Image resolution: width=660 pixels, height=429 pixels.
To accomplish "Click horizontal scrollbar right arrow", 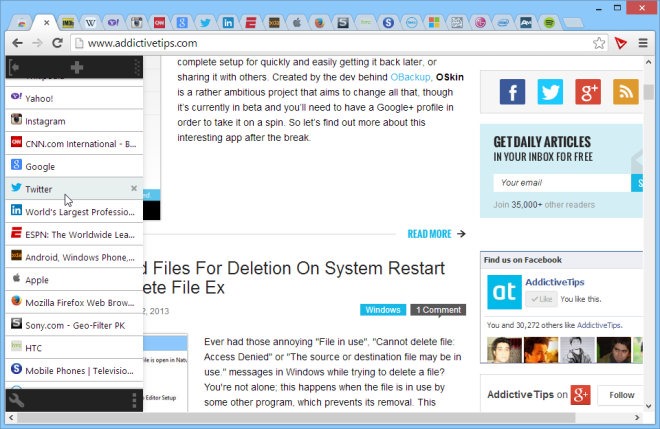I will (637, 417).
